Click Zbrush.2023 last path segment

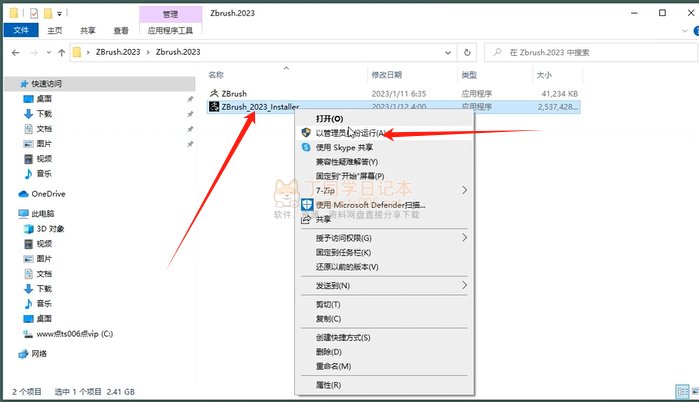coord(178,52)
